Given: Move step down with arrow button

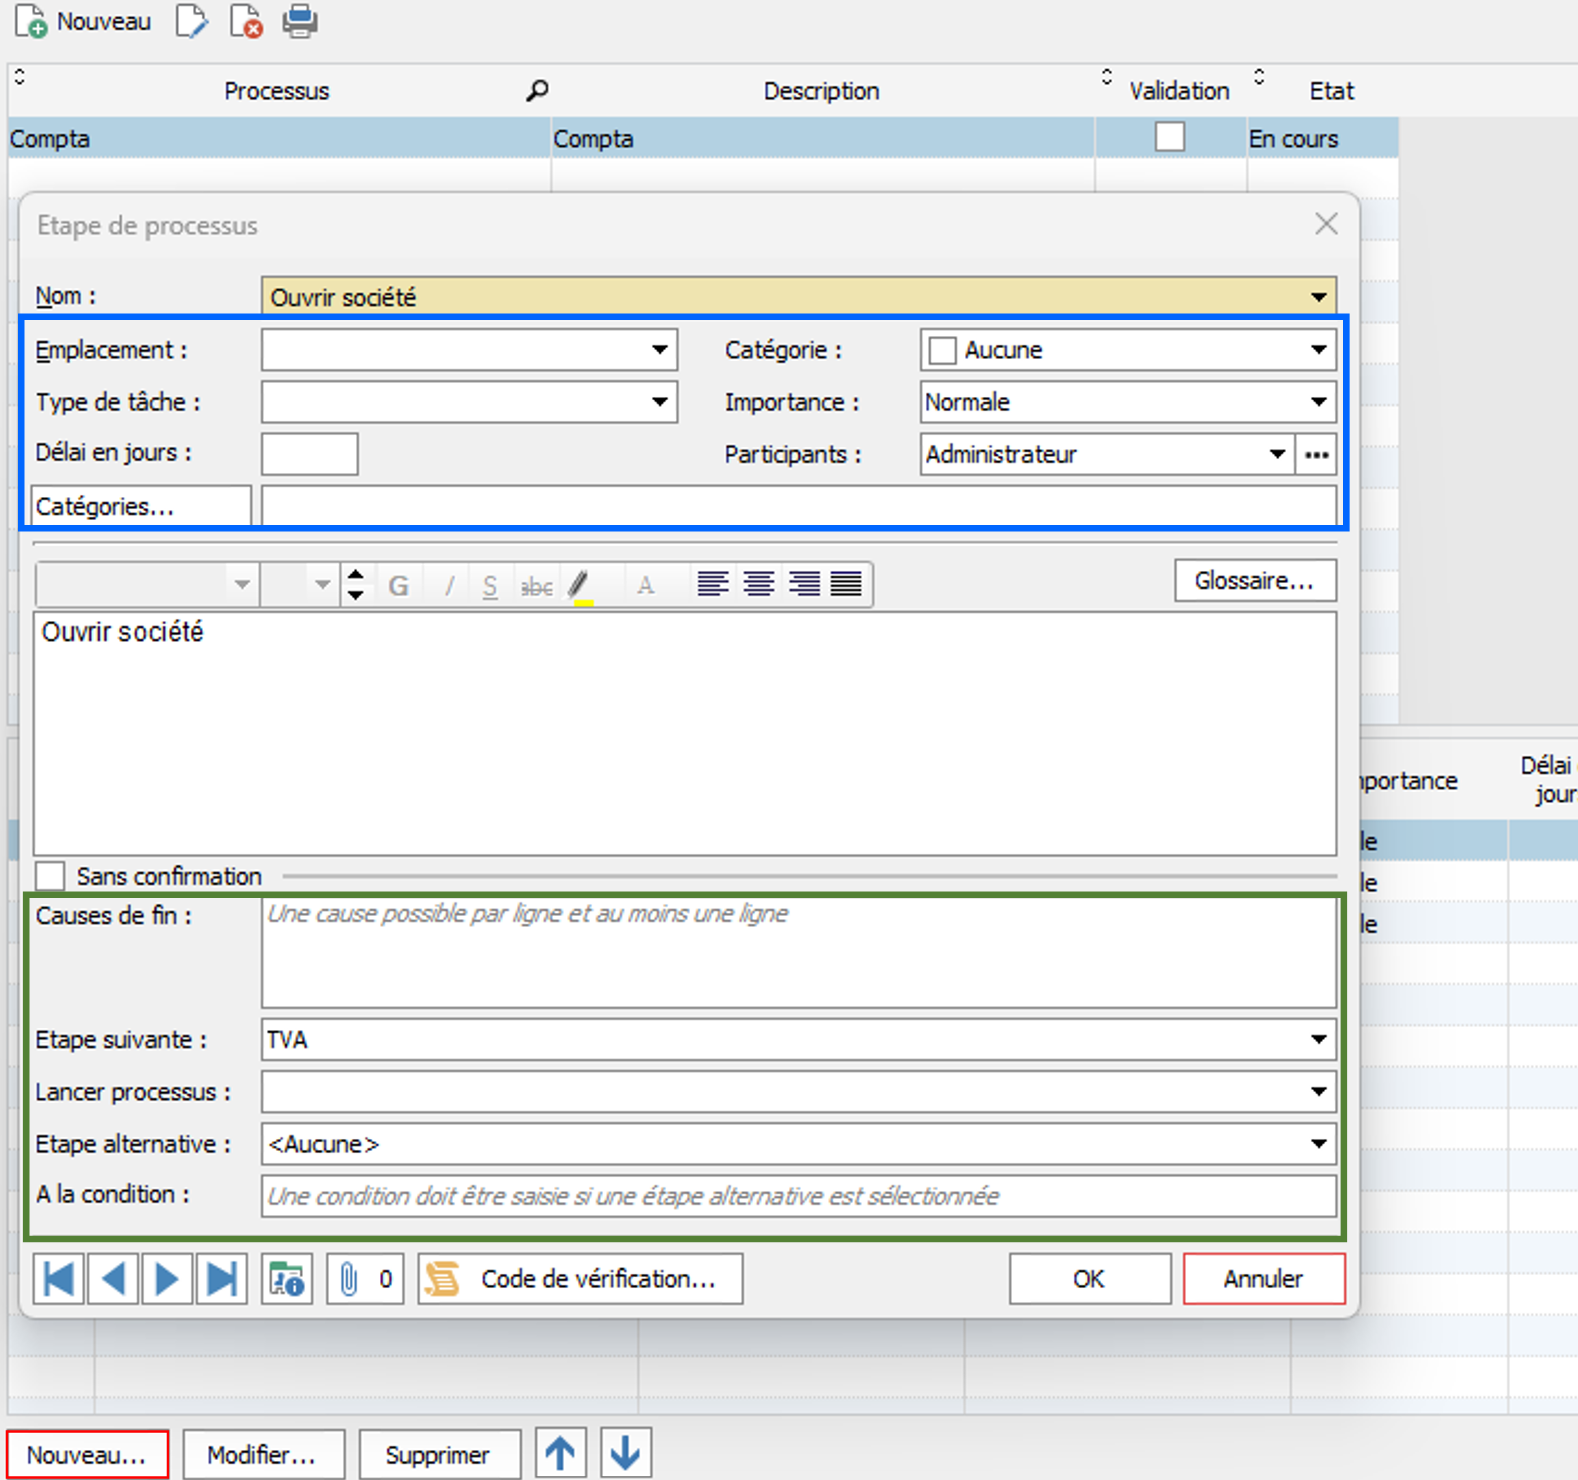Looking at the screenshot, I should pyautogui.click(x=626, y=1454).
